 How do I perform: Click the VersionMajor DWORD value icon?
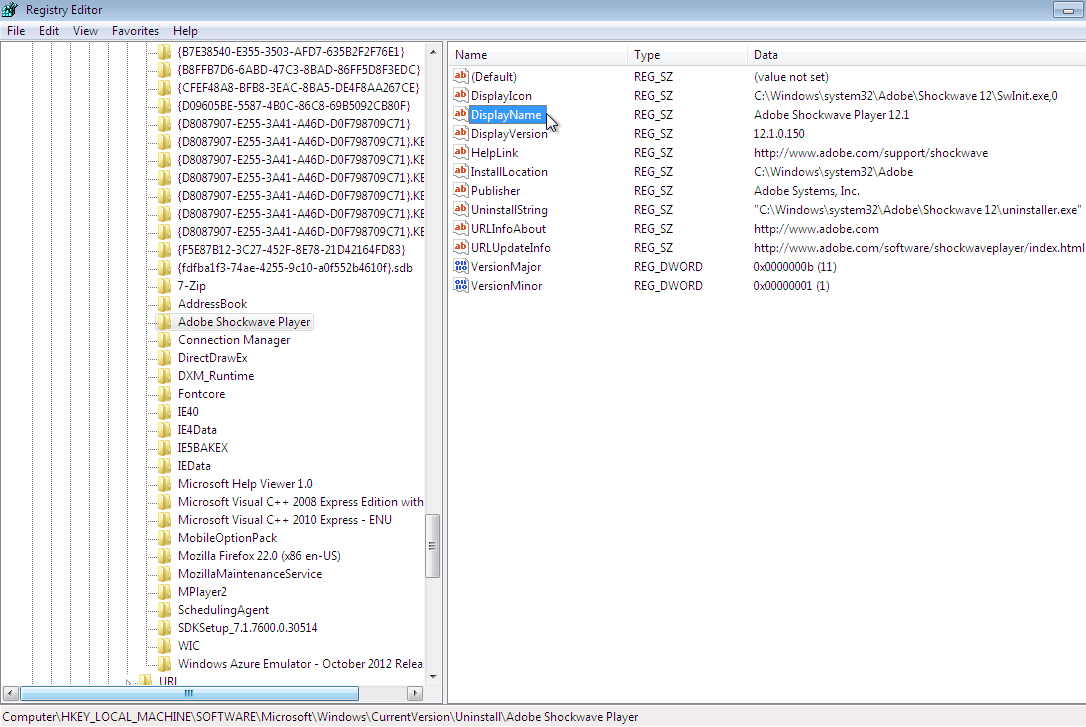461,267
